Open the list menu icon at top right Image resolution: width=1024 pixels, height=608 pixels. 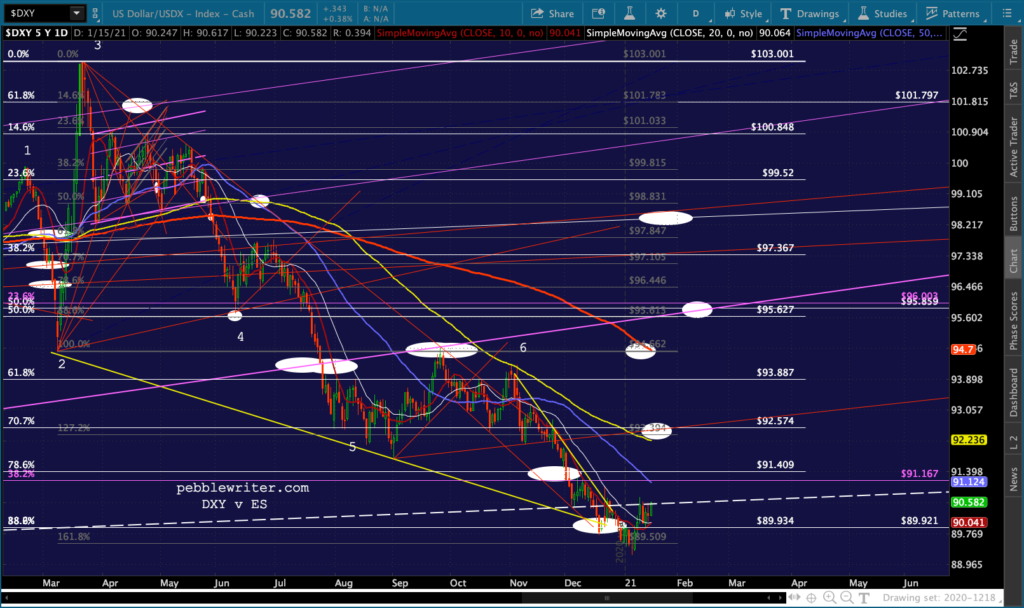coord(1006,13)
